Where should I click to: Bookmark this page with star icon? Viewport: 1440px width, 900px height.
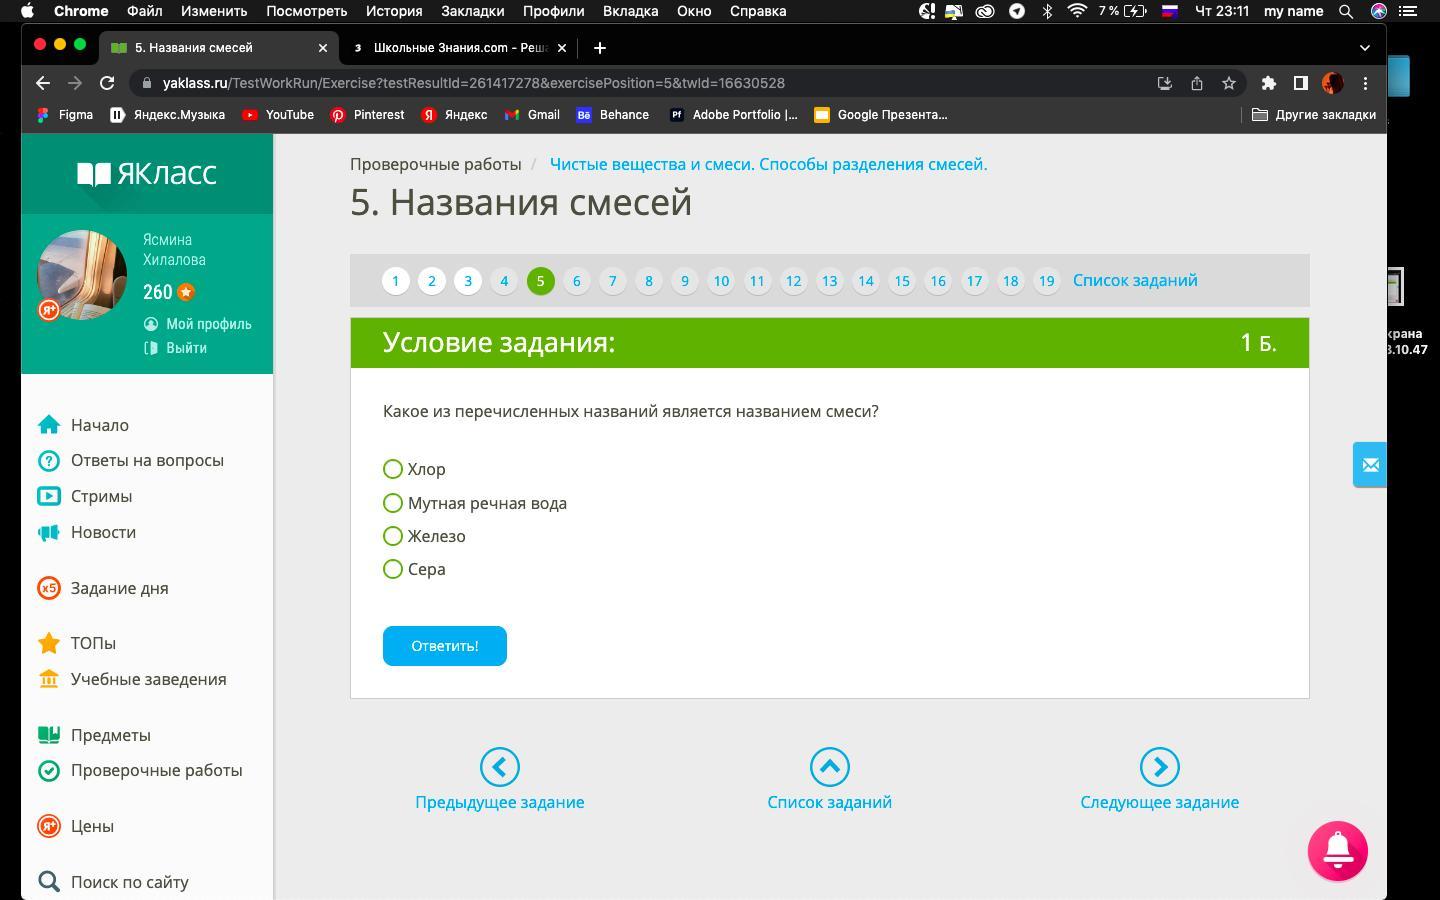[1229, 83]
